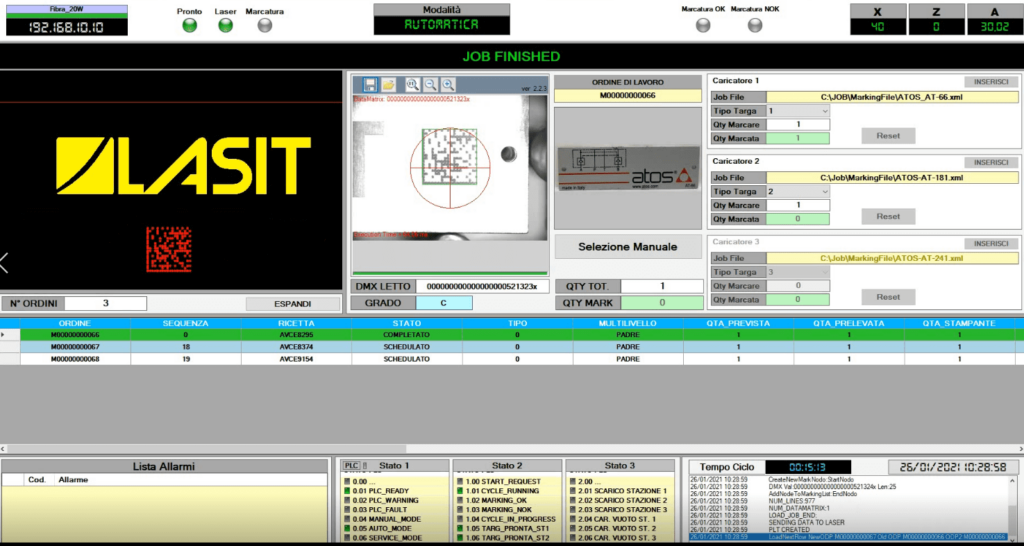The height and width of the screenshot is (546, 1024).
Task: Click the SCARICO STAZIONE 1 indicator
Action: 572,490
